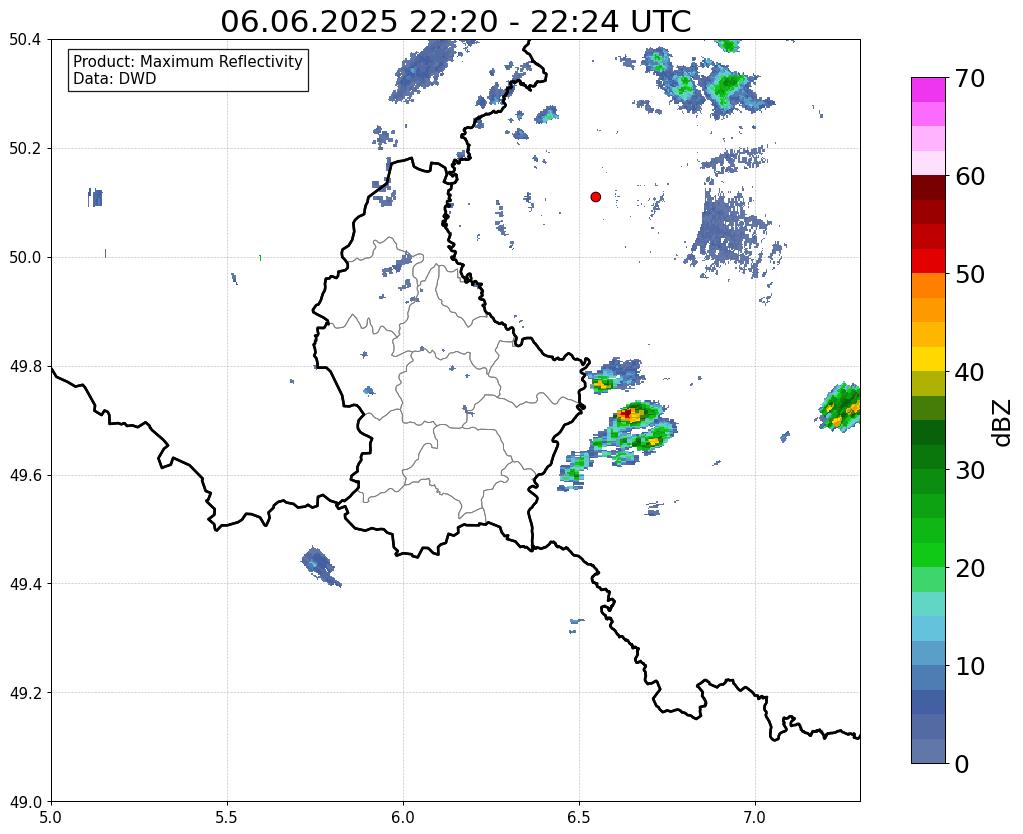Image resolution: width=1023 pixels, height=834 pixels.
Task: Click the plot title showing 06.06.2025 timestamp
Action: (x=455, y=22)
